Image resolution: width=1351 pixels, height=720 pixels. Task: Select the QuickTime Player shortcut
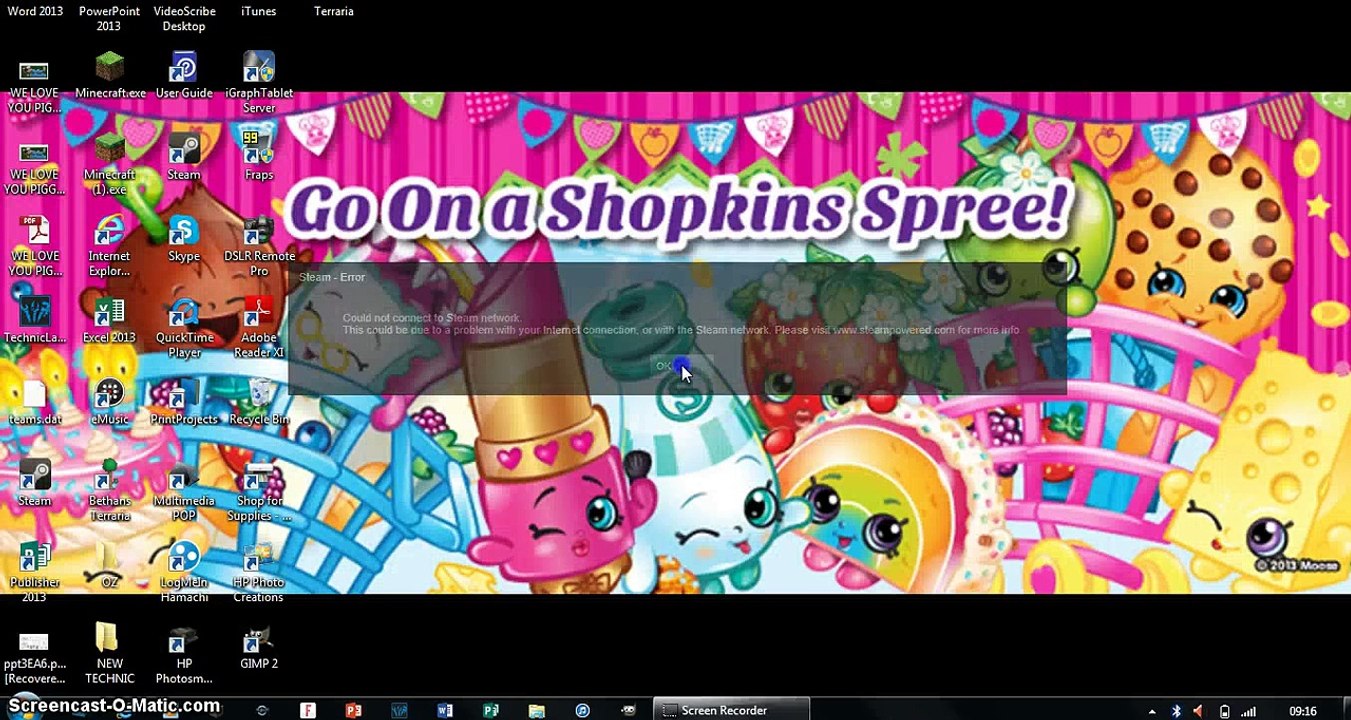[184, 328]
